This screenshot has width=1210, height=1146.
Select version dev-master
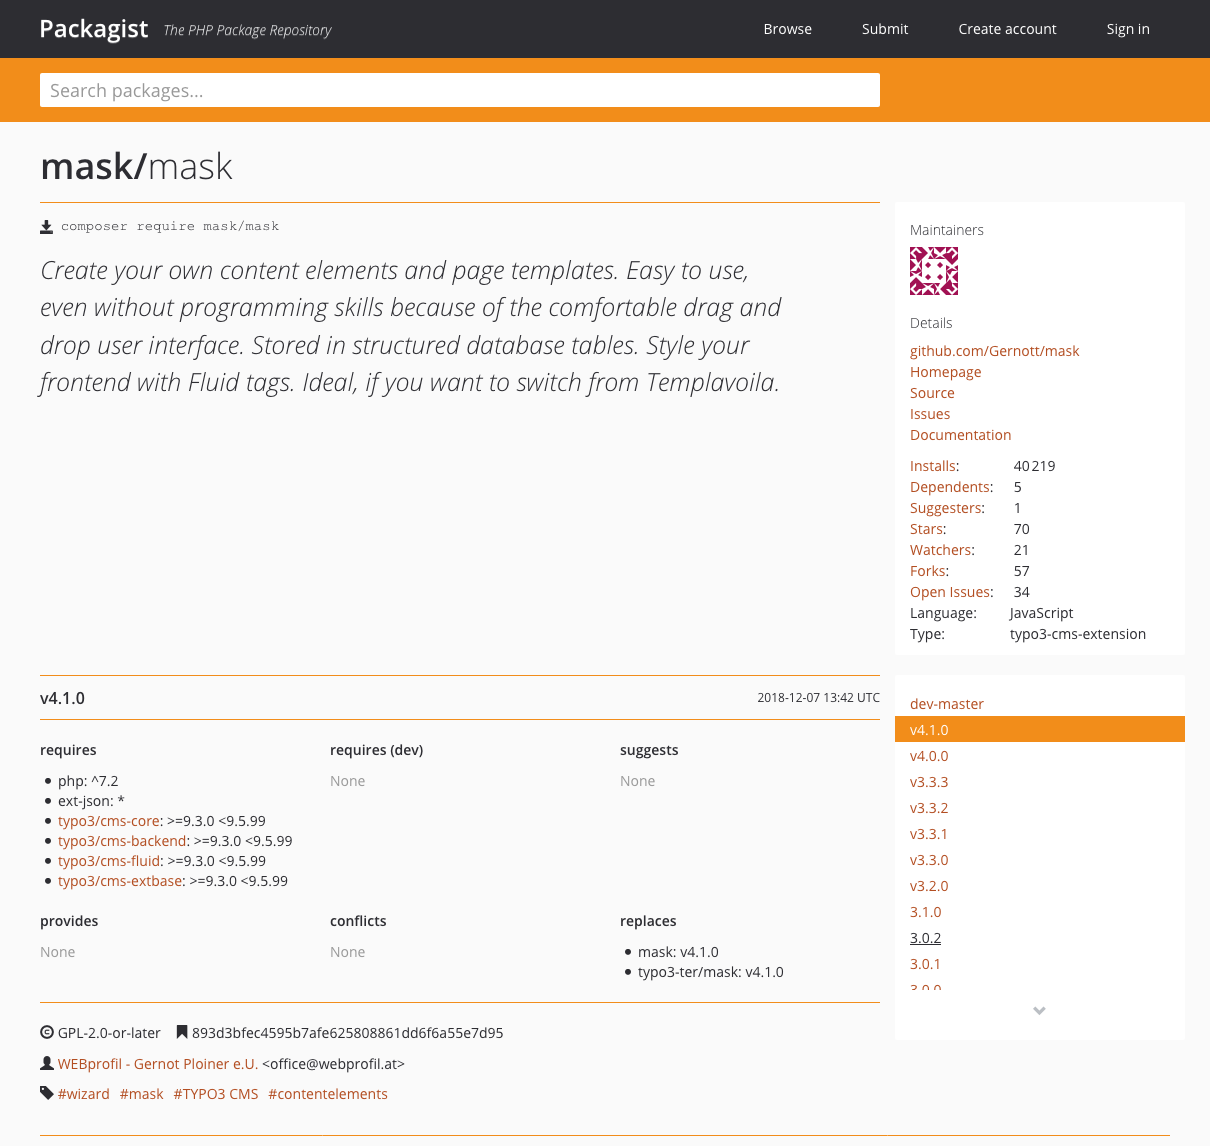click(947, 704)
